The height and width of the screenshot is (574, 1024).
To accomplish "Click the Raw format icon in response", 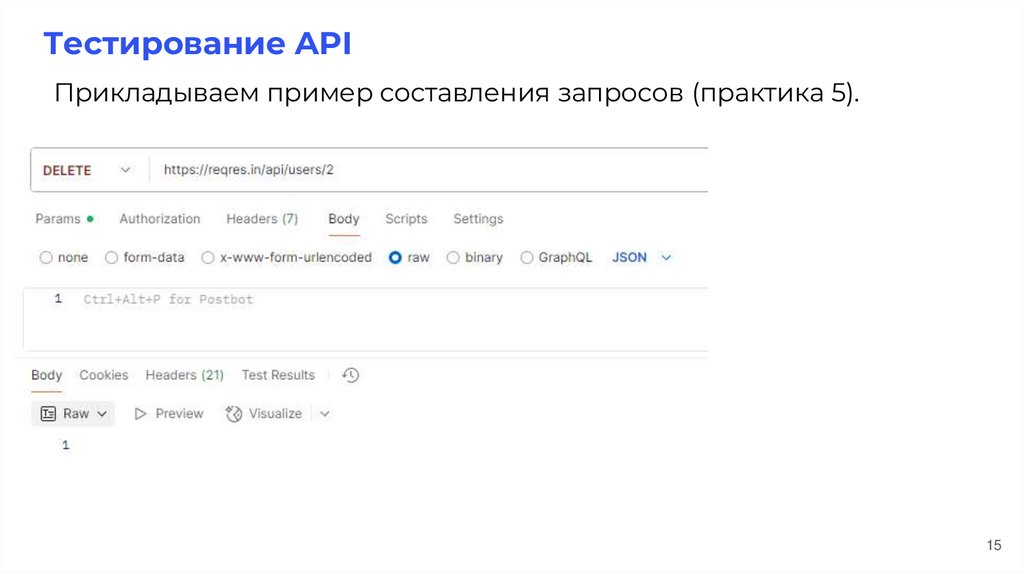I will coord(48,413).
